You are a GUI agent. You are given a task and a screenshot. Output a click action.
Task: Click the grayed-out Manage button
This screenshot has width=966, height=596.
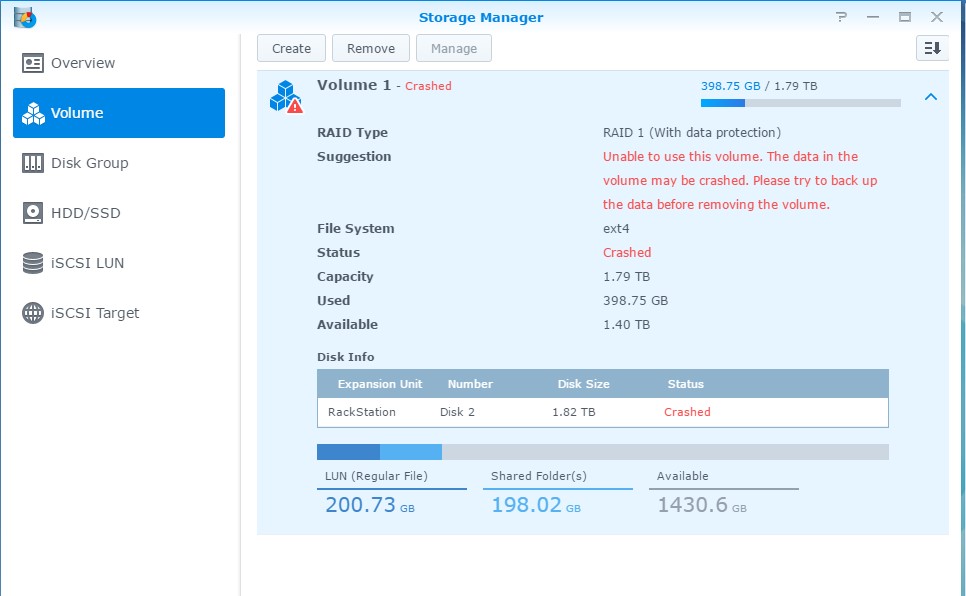(x=454, y=48)
